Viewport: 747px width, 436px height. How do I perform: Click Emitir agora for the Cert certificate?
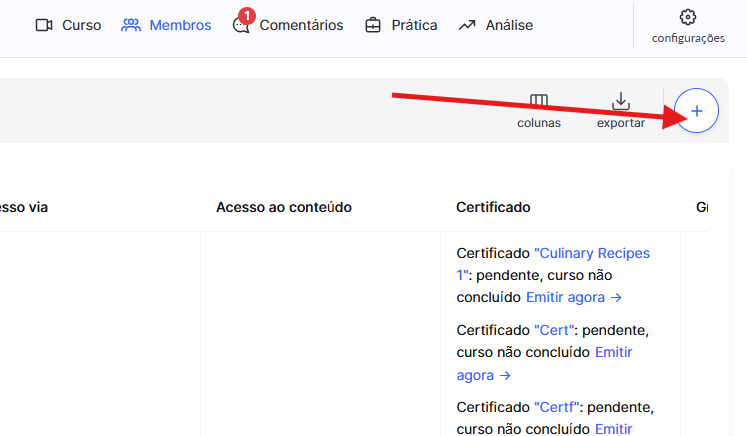613,352
